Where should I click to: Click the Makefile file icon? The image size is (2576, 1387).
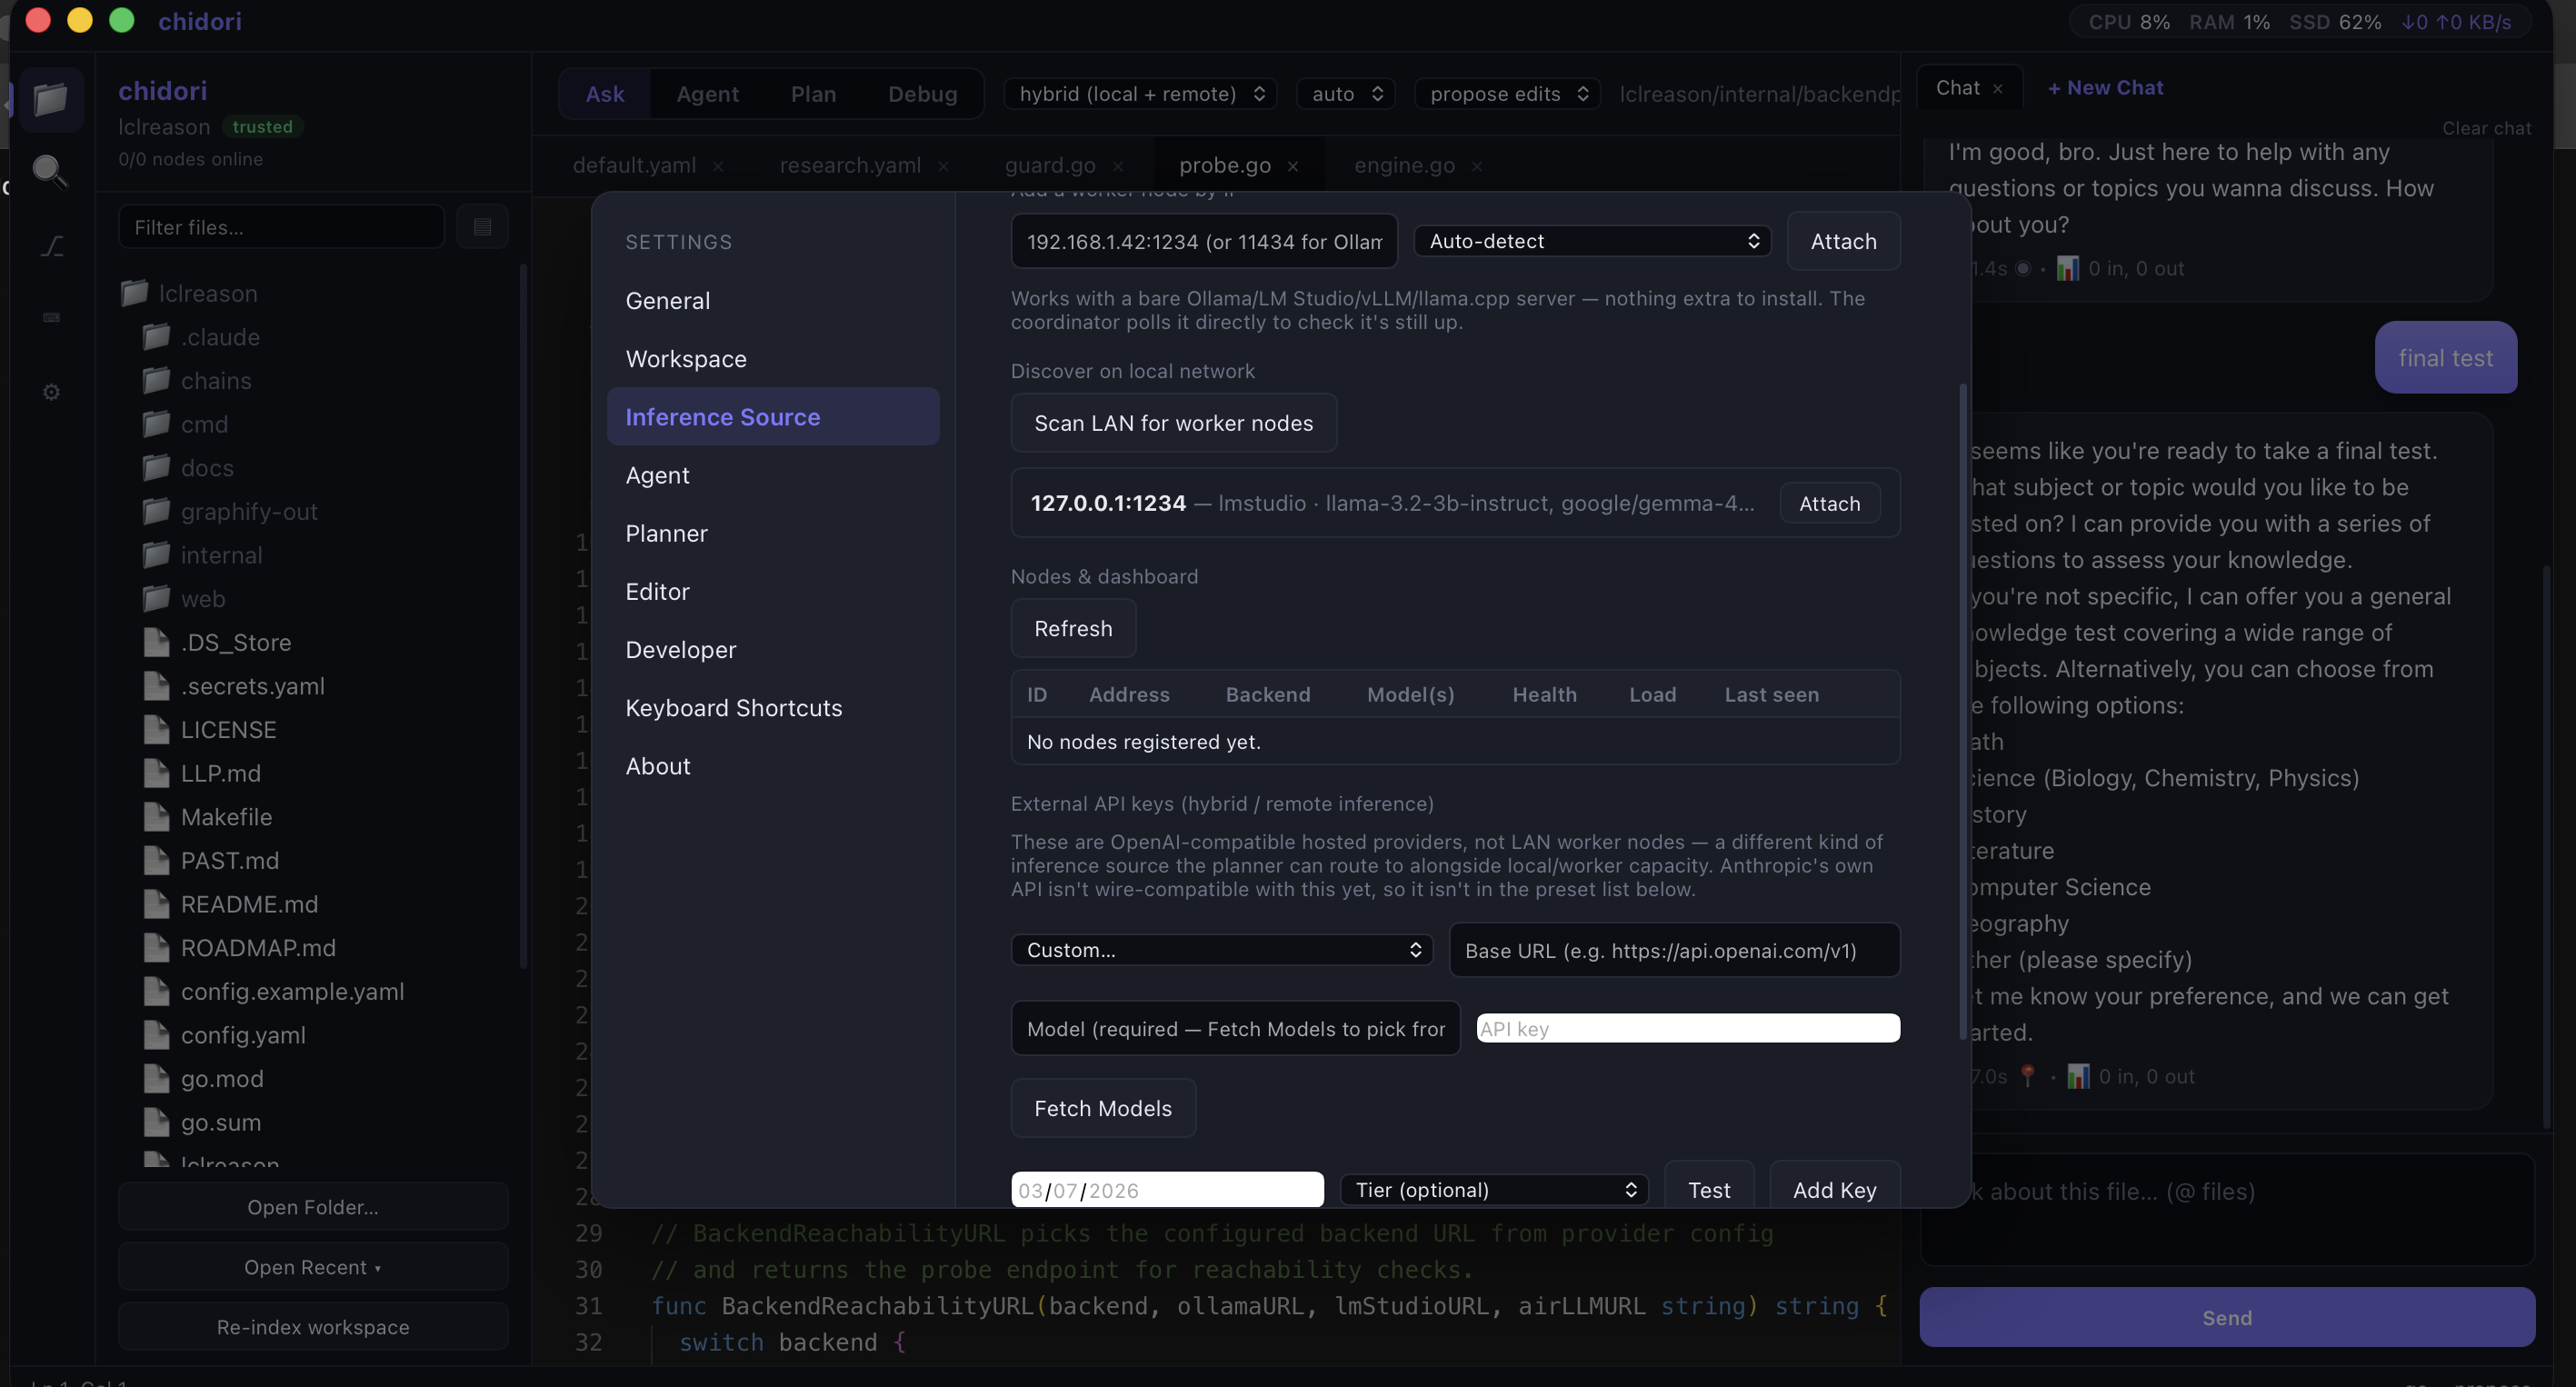click(156, 817)
